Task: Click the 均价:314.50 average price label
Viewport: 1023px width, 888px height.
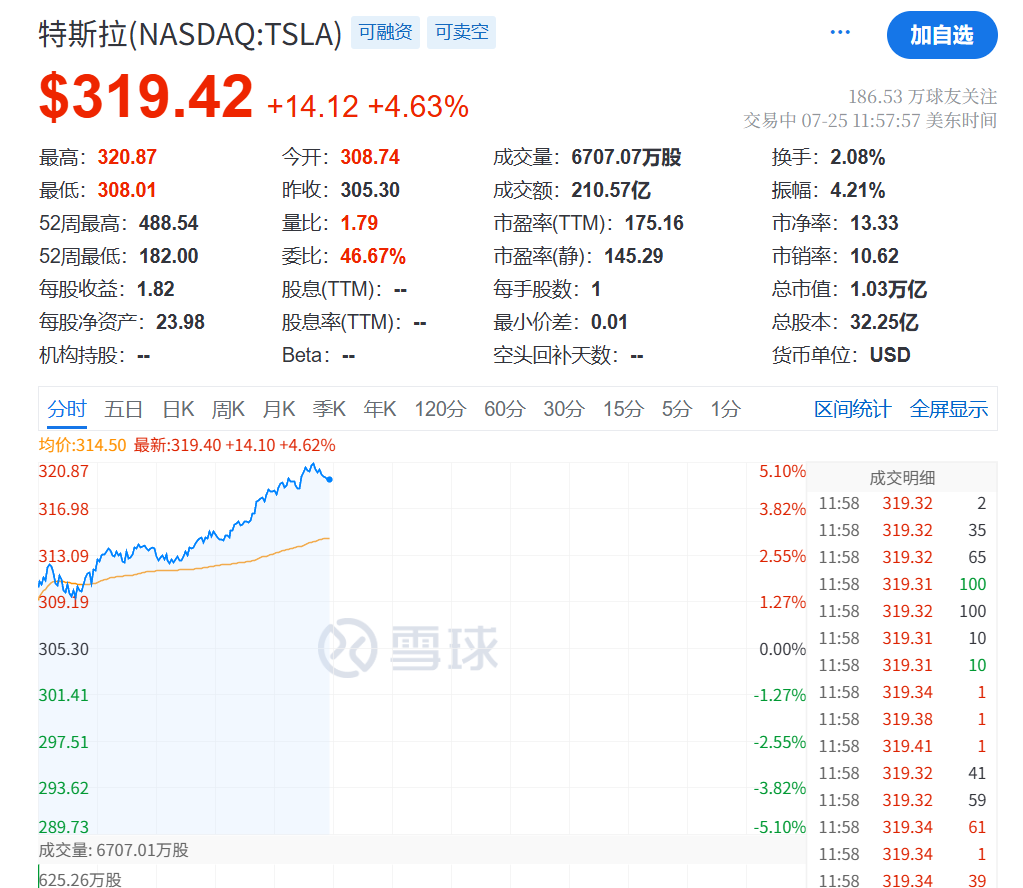Action: 82,446
